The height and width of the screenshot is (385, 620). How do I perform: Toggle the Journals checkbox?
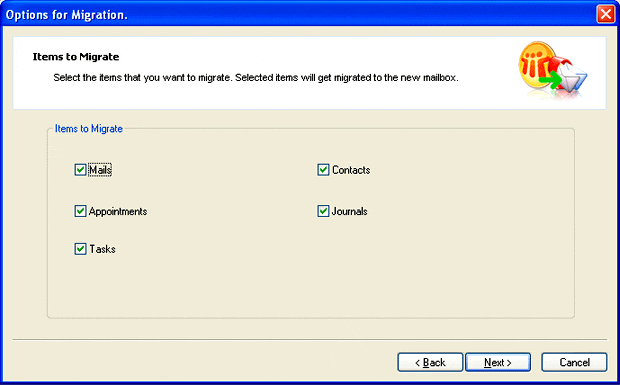323,211
